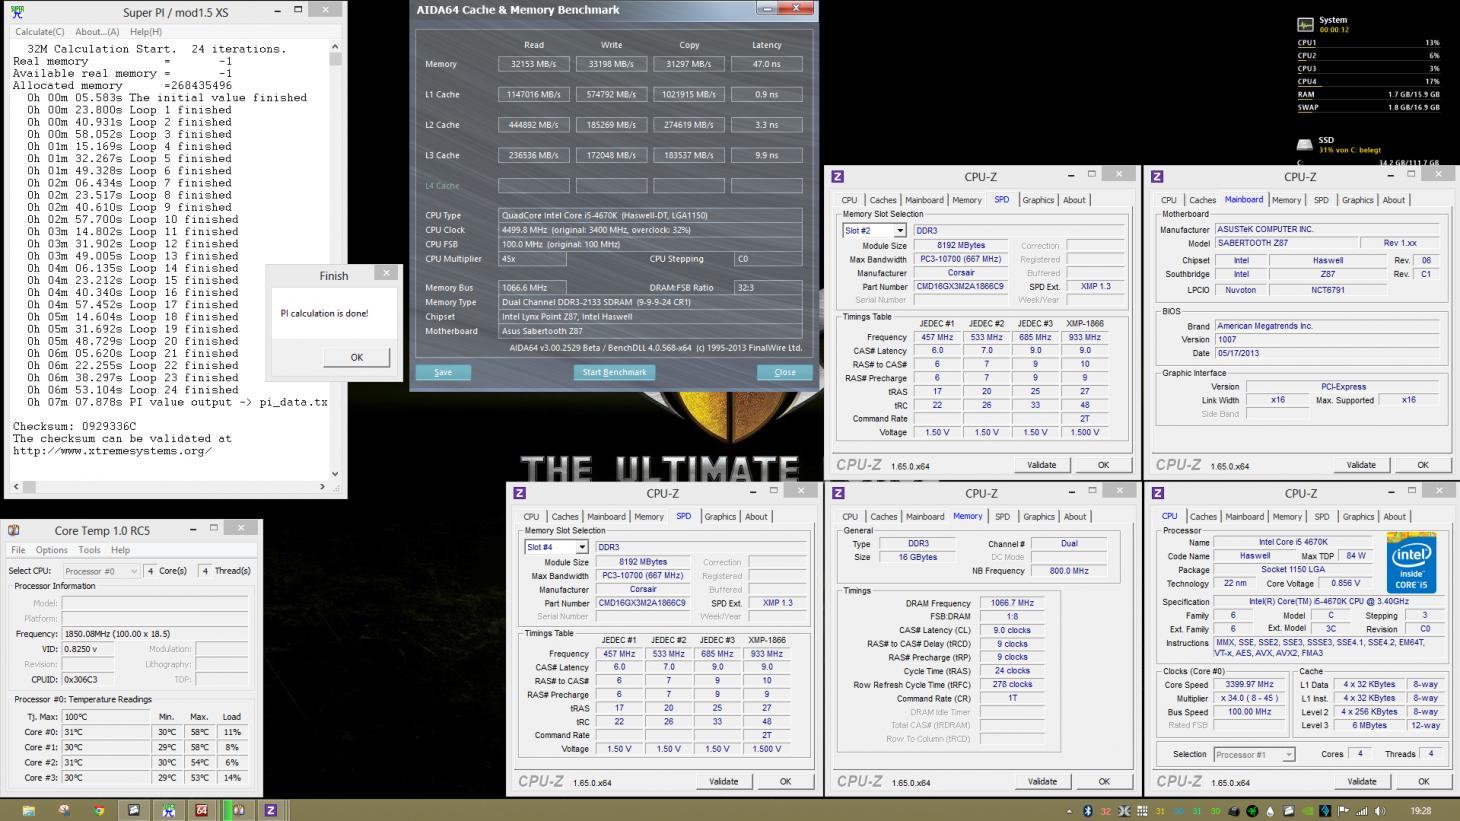Click Super PI vertical scrollbar down arrow
Screen dimensions: 1460x821
(335, 474)
